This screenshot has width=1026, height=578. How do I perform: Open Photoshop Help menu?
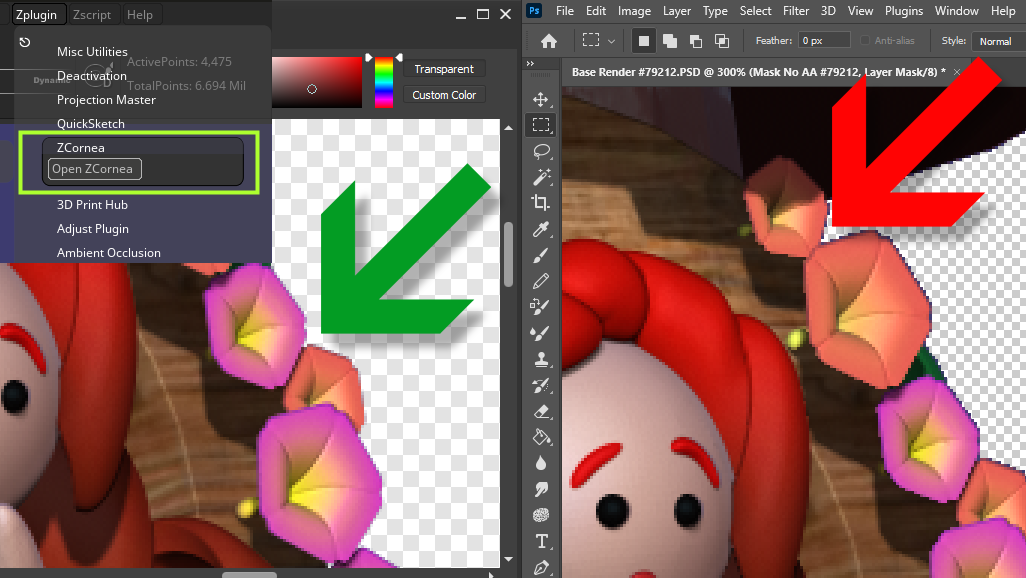pos(1003,11)
